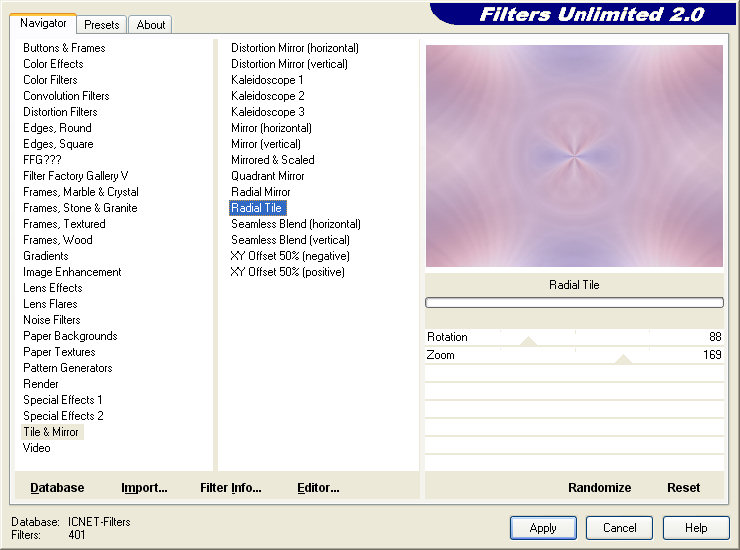
Task: Select Buttons & Frames category
Action: tap(64, 48)
